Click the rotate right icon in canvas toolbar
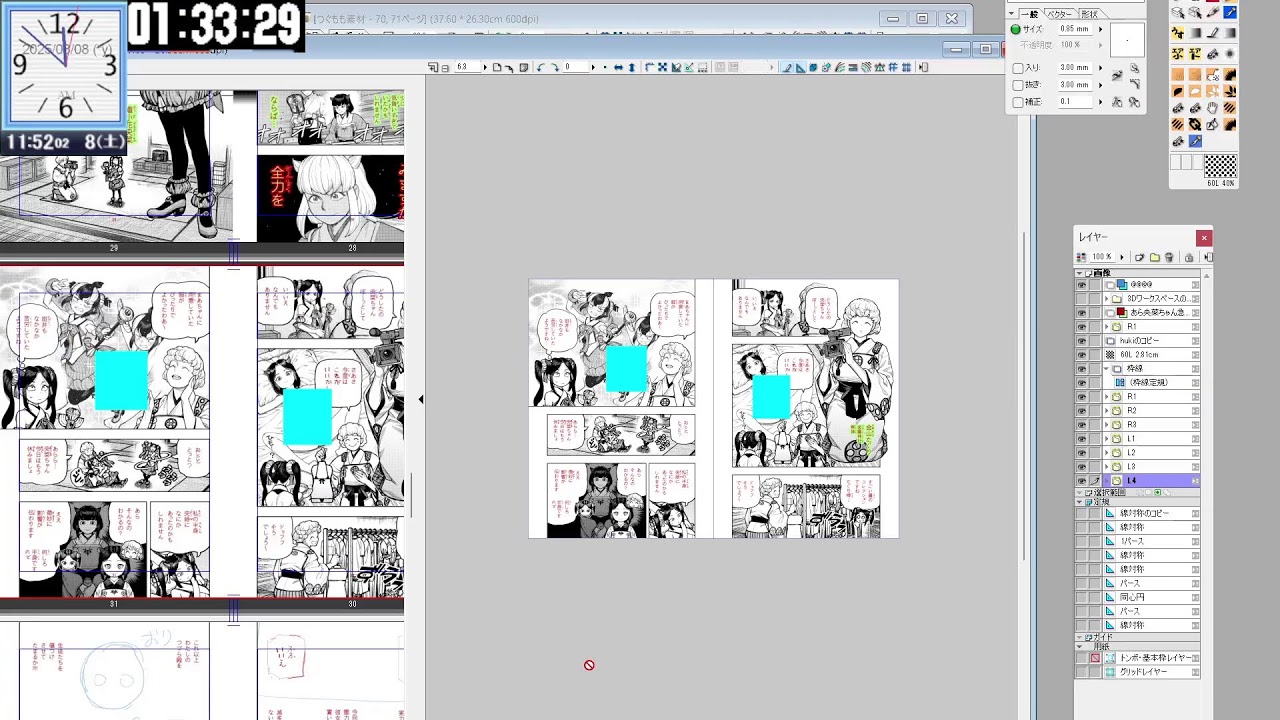 554,68
